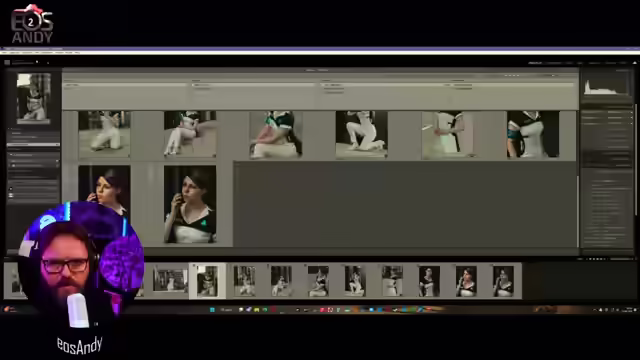Select grid photo of torso with teal sleeve
This screenshot has height=360, width=640.
tap(533, 134)
